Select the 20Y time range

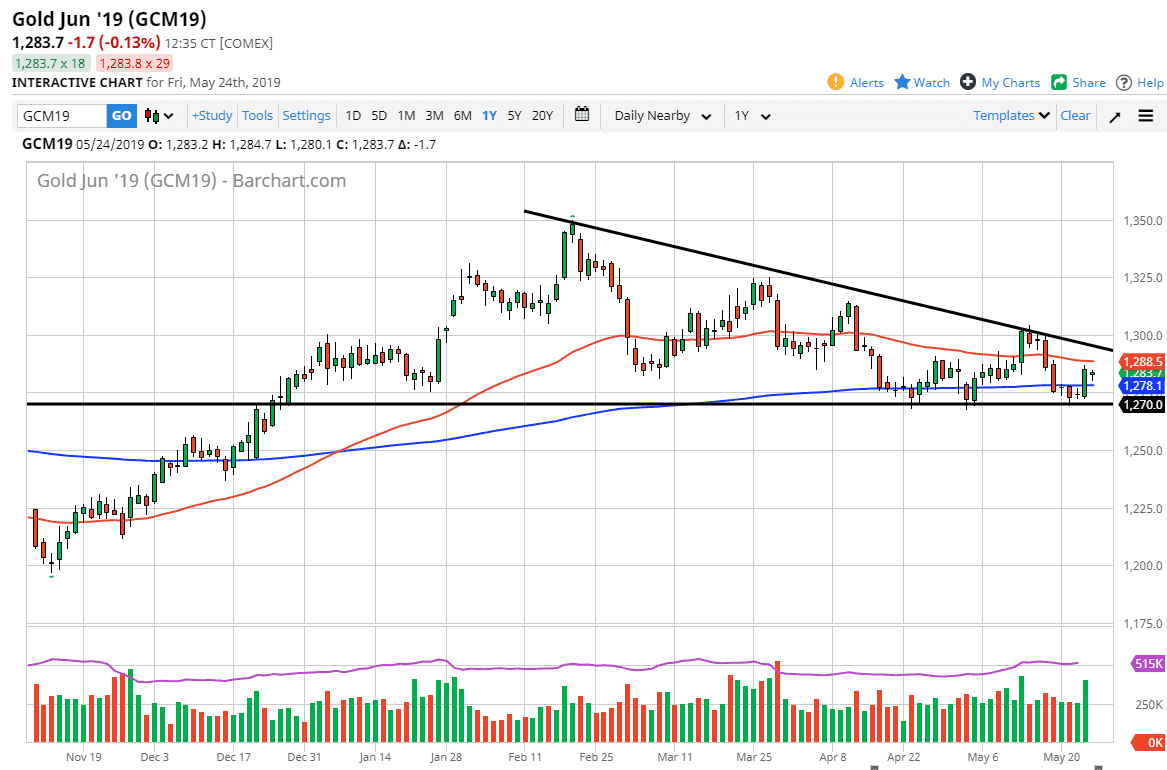pos(542,116)
